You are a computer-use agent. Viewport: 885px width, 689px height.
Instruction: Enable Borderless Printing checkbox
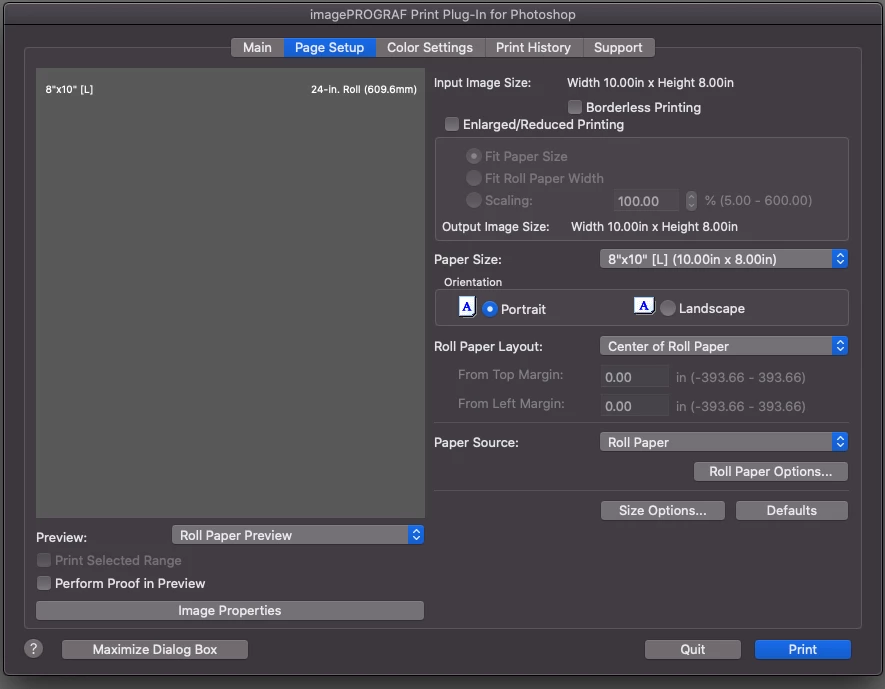click(575, 107)
